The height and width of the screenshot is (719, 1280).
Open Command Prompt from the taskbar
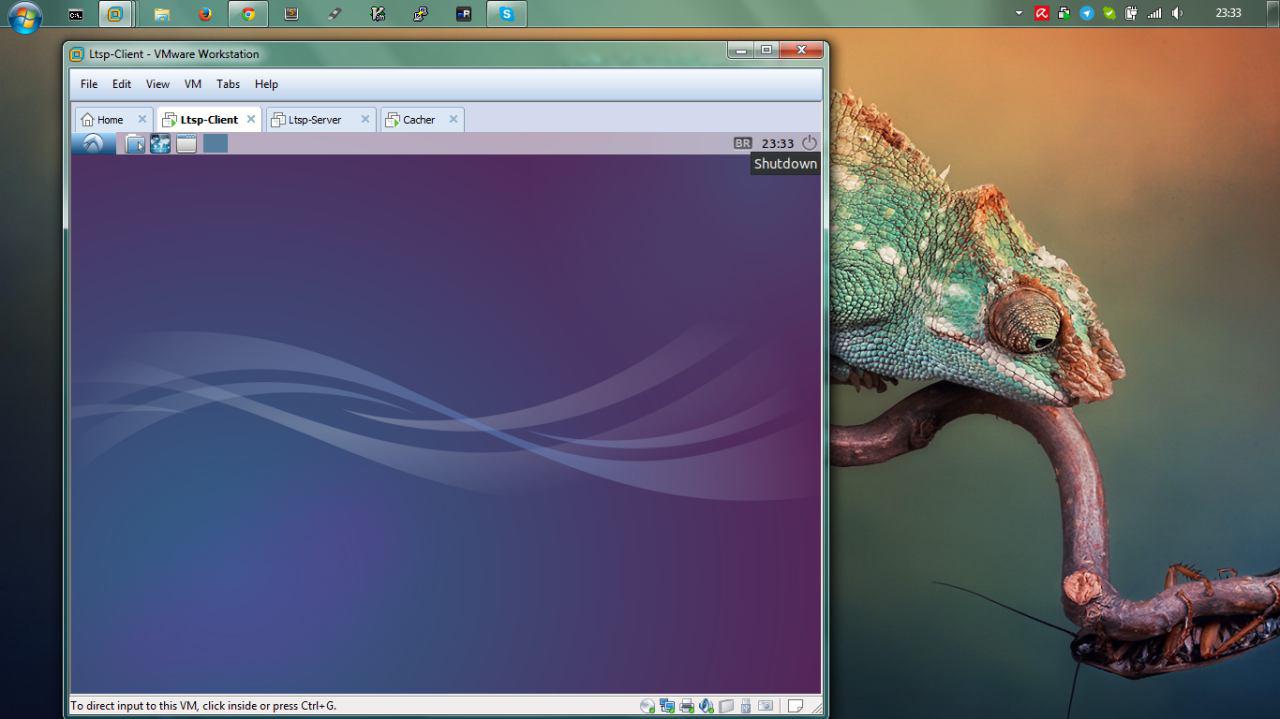tap(75, 14)
